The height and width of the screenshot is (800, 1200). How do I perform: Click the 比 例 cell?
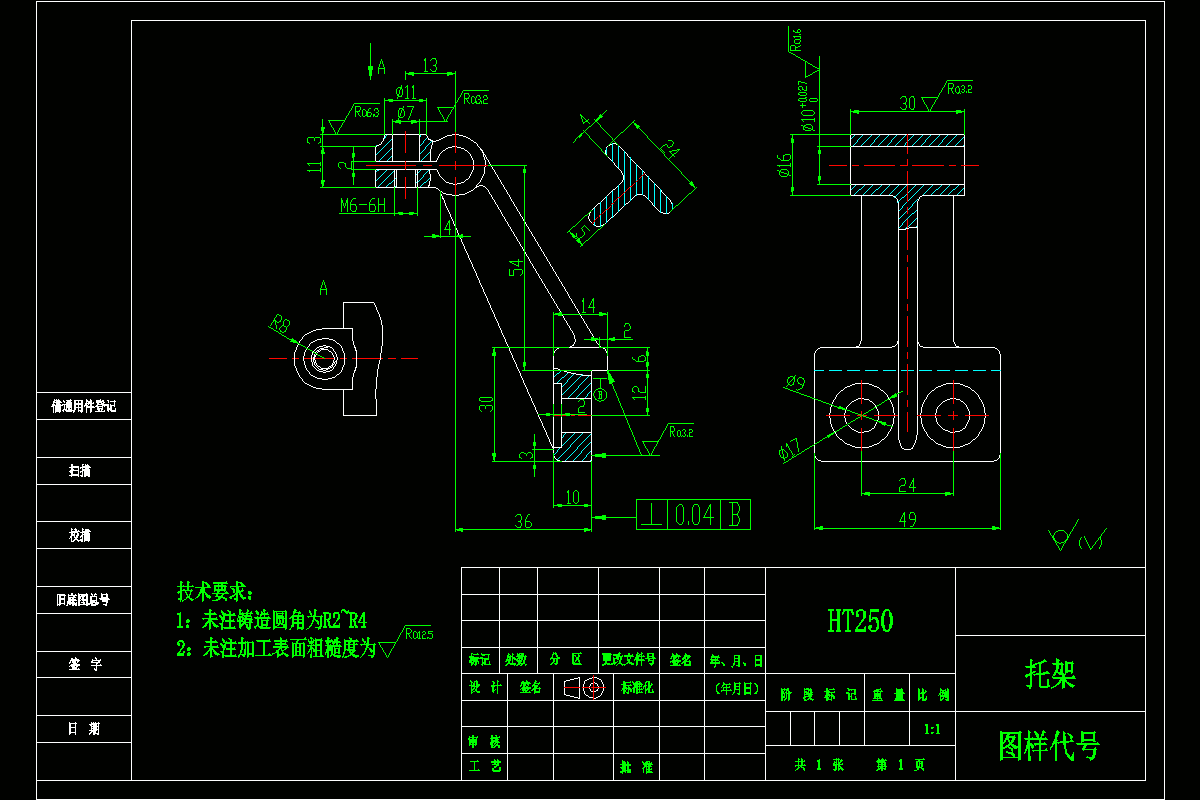[x=933, y=695]
